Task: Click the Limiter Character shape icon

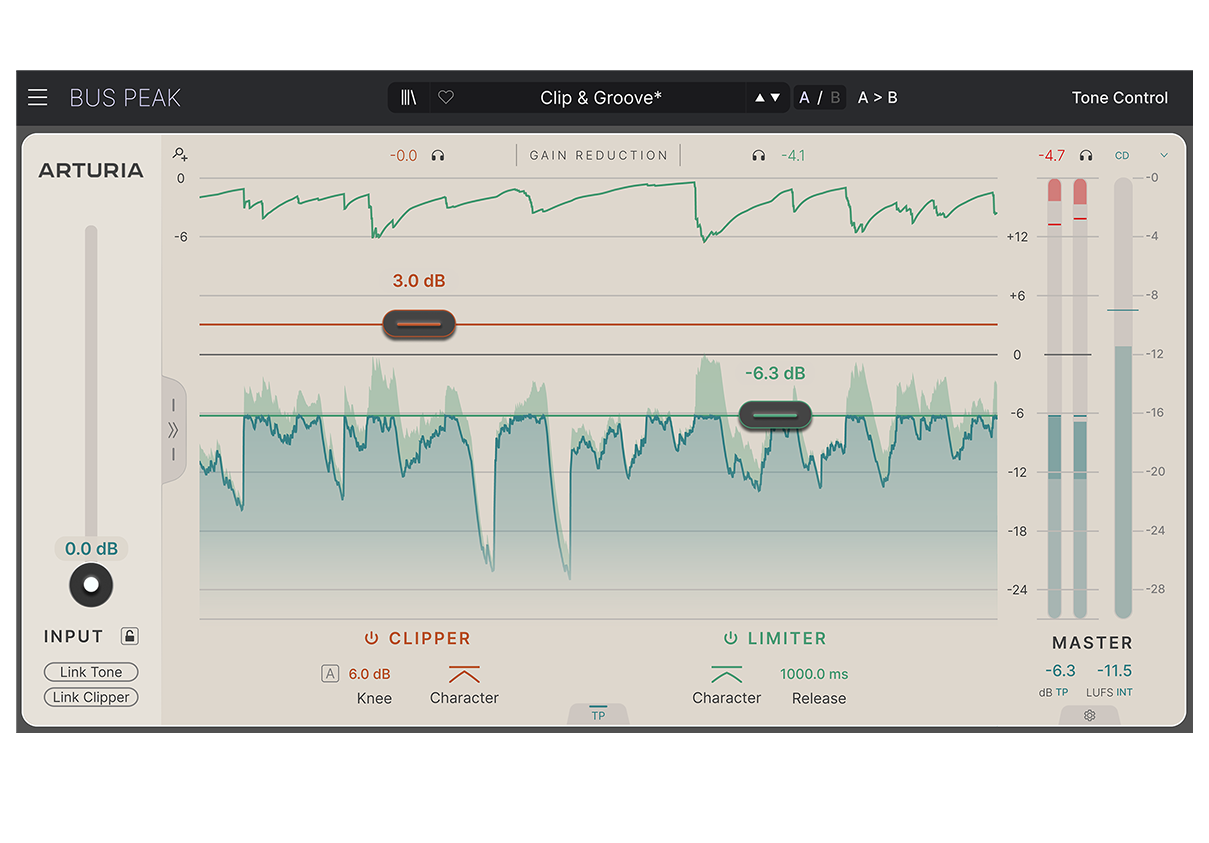Action: pos(726,674)
